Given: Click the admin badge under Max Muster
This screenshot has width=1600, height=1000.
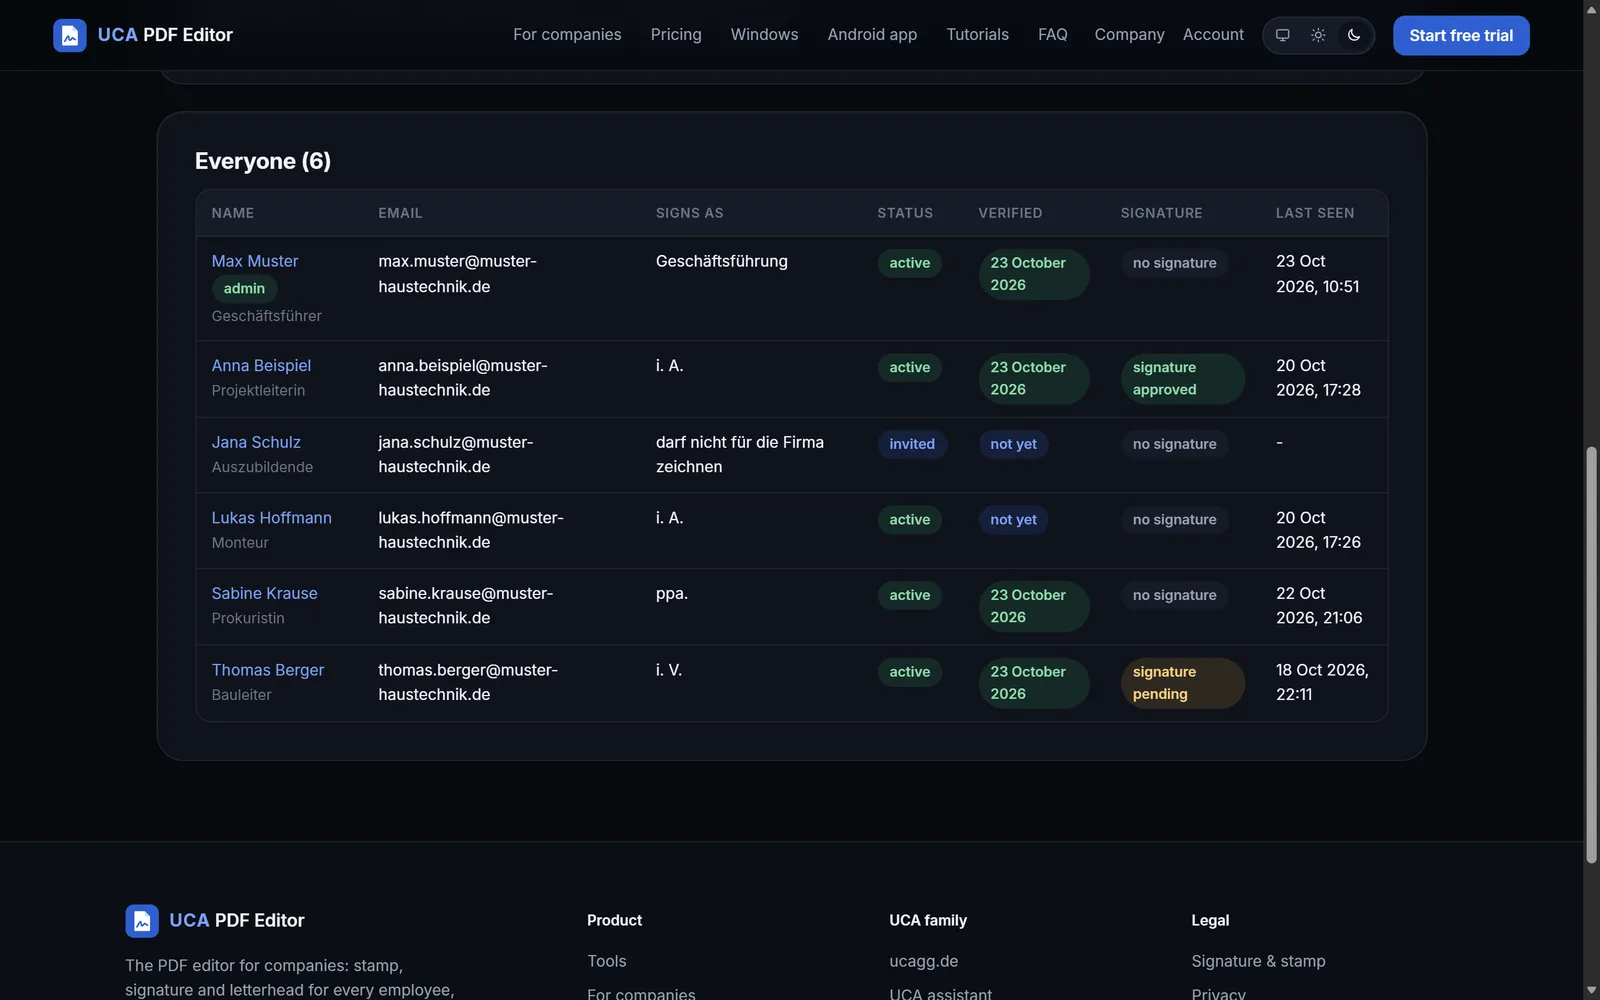Looking at the screenshot, I should 244,288.
